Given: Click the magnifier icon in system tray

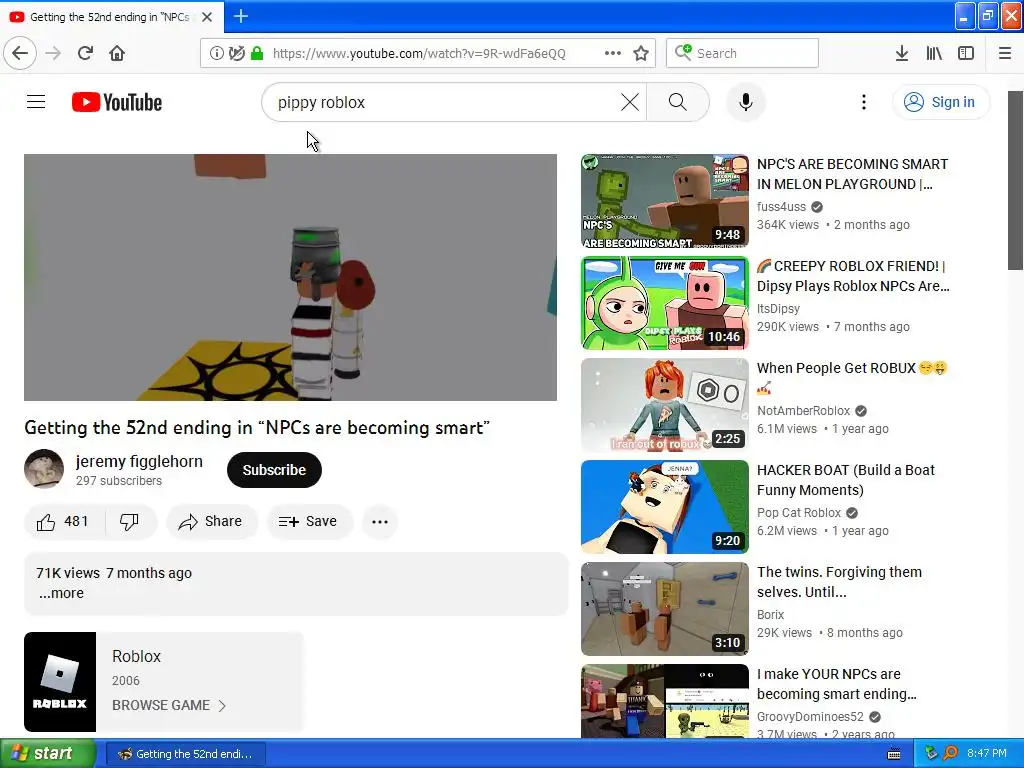Looking at the screenshot, I should pyautogui.click(x=950, y=753).
